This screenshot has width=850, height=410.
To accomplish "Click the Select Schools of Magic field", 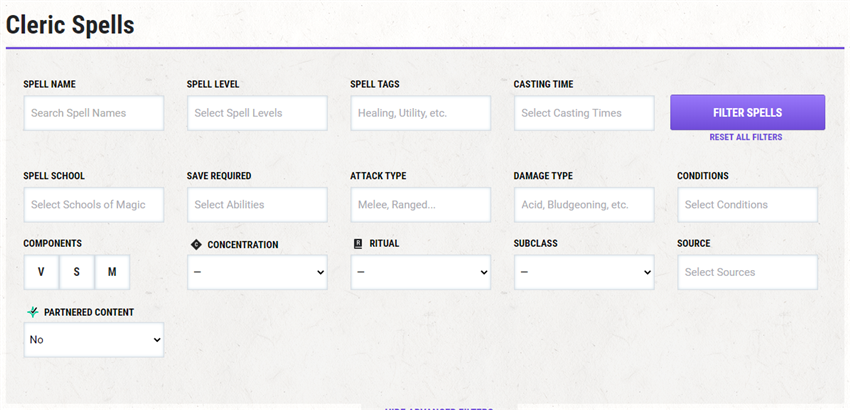I will coord(94,205).
